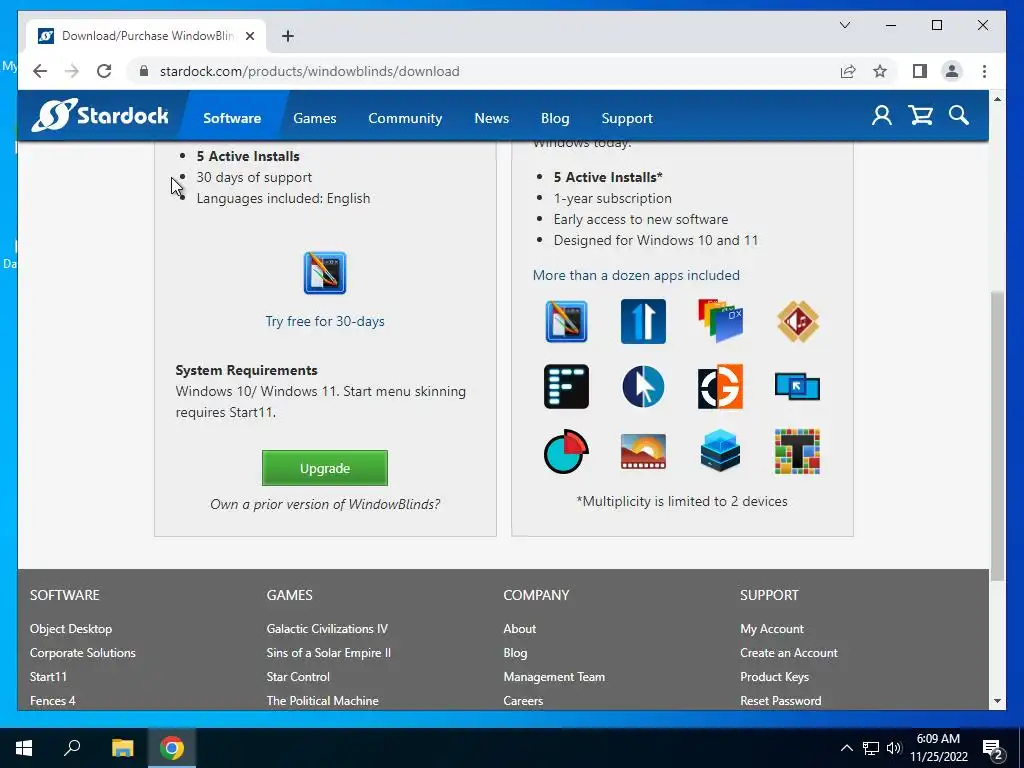Image resolution: width=1024 pixels, height=768 pixels.
Task: Open taskbar search magnifier
Action: pyautogui.click(x=72, y=748)
